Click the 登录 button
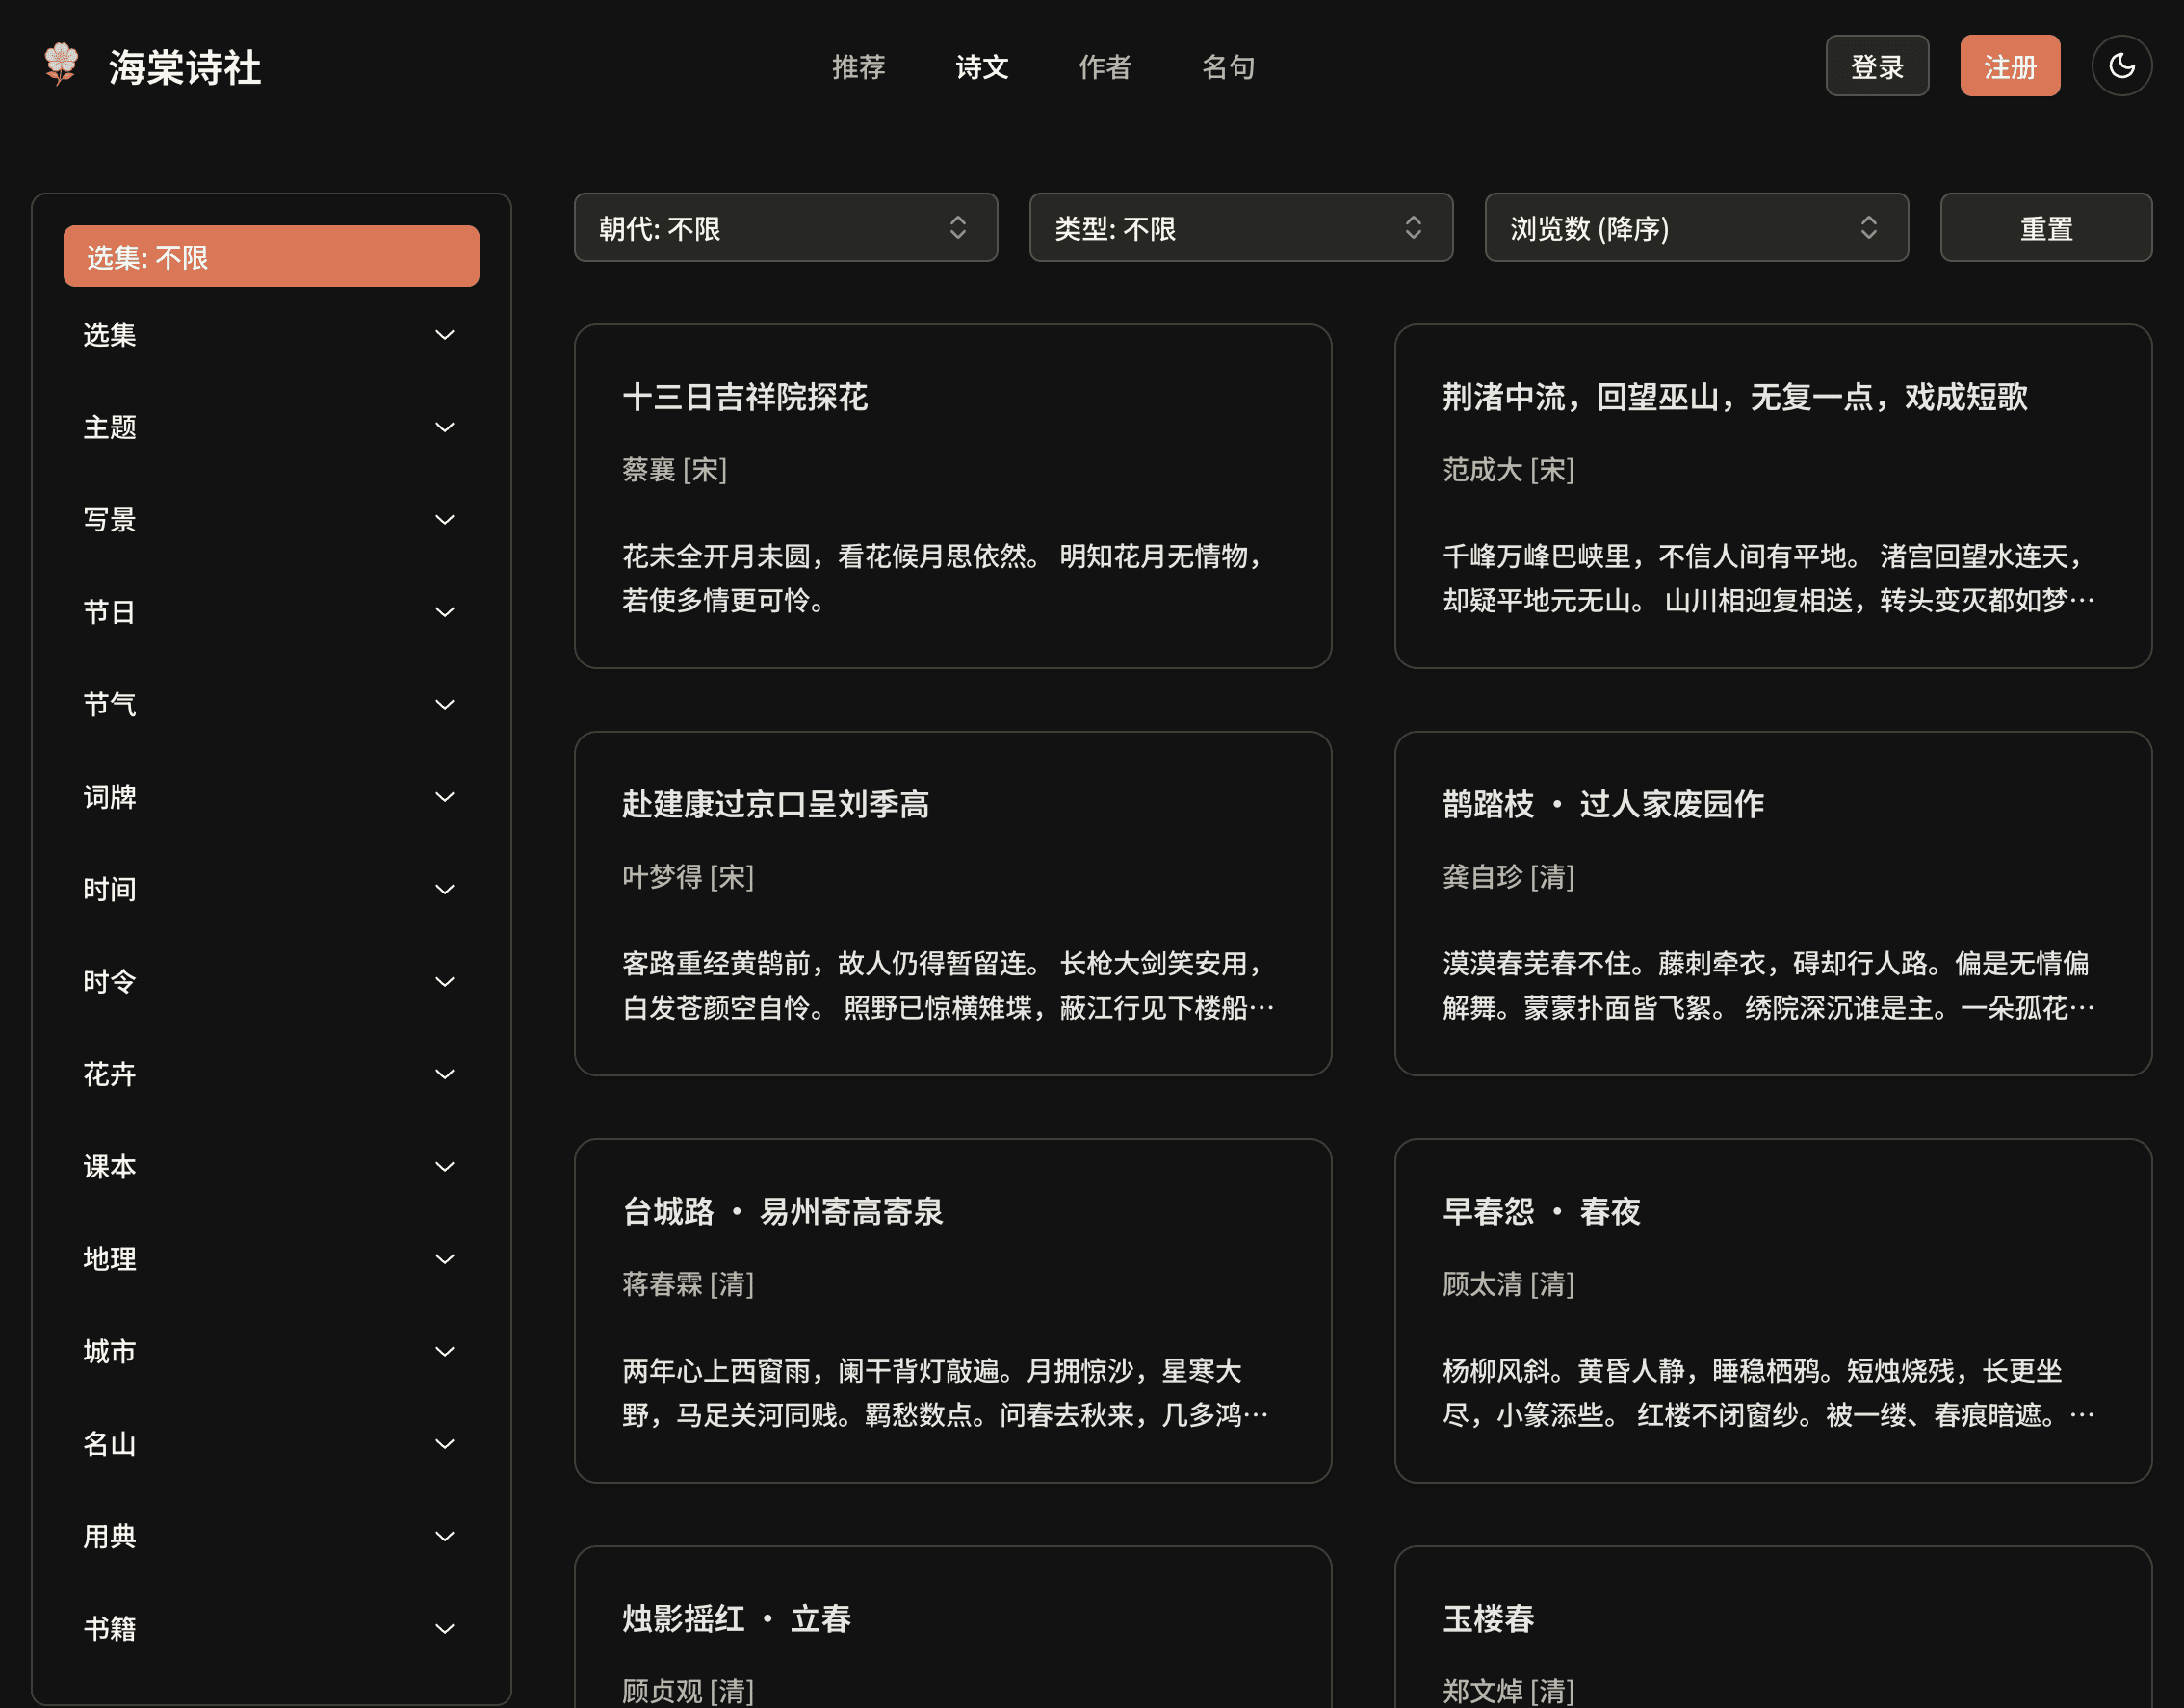 1877,65
